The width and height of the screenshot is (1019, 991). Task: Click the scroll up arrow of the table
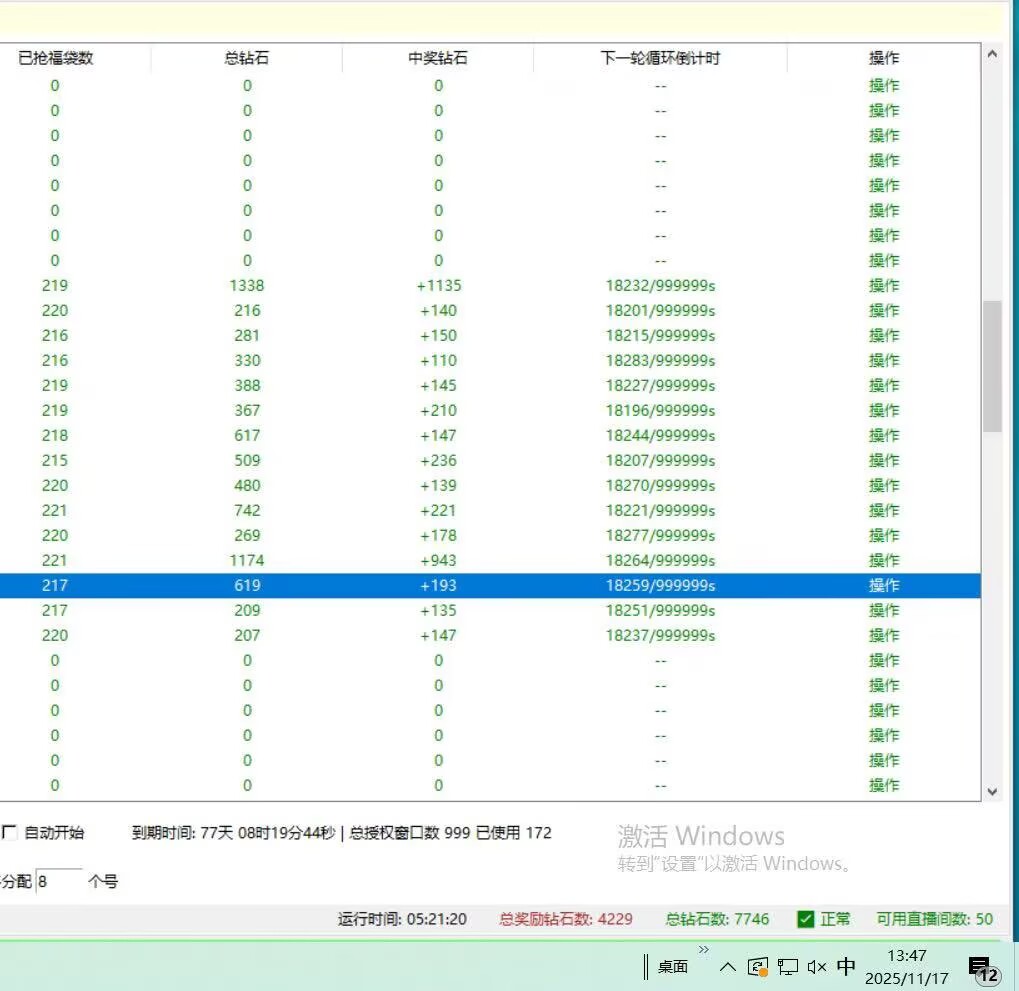(x=992, y=55)
